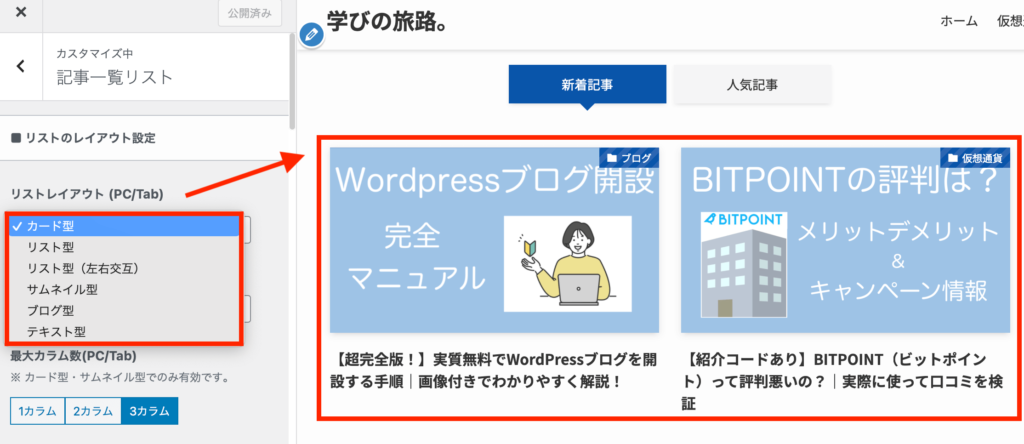
Task: Set max columns to 3カラム
Action: (x=150, y=411)
